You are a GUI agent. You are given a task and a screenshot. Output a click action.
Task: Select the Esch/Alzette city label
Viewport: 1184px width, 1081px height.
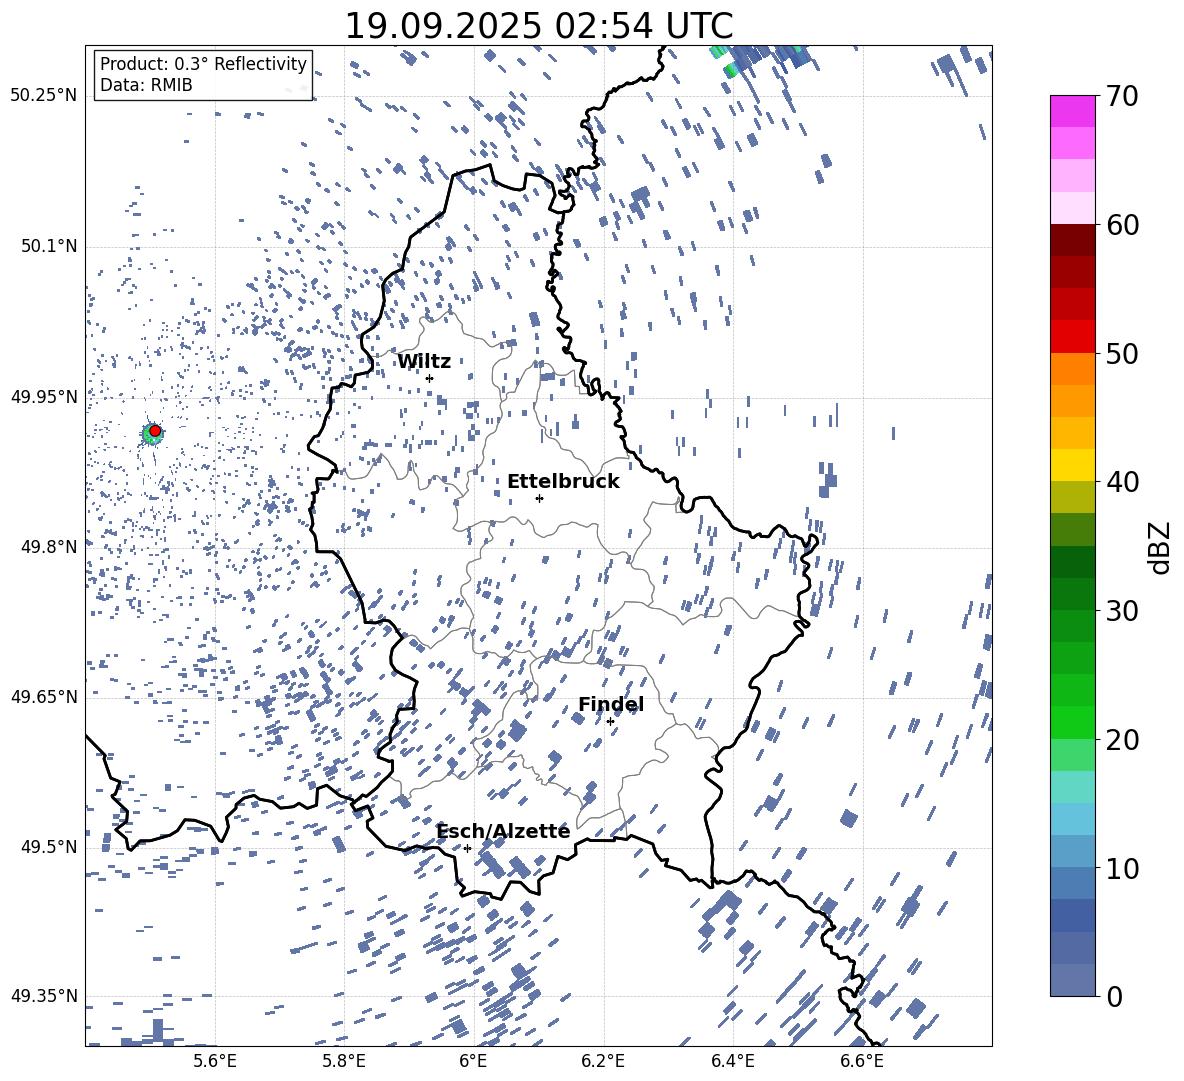(503, 832)
